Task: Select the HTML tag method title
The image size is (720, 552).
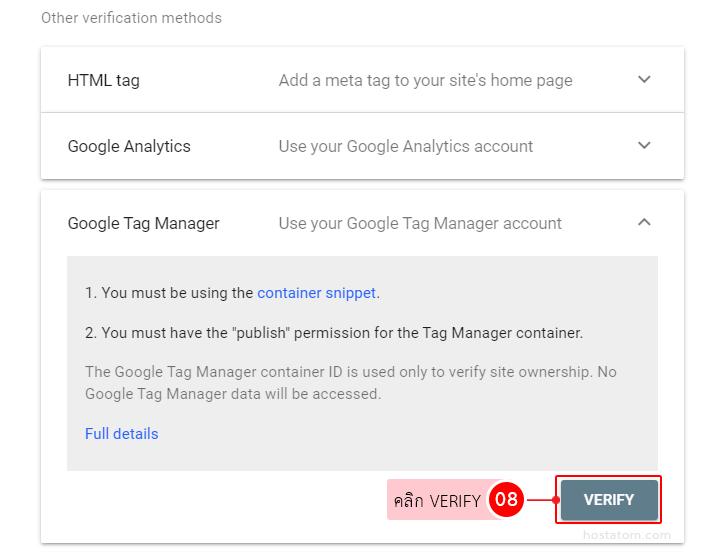Action: click(104, 81)
